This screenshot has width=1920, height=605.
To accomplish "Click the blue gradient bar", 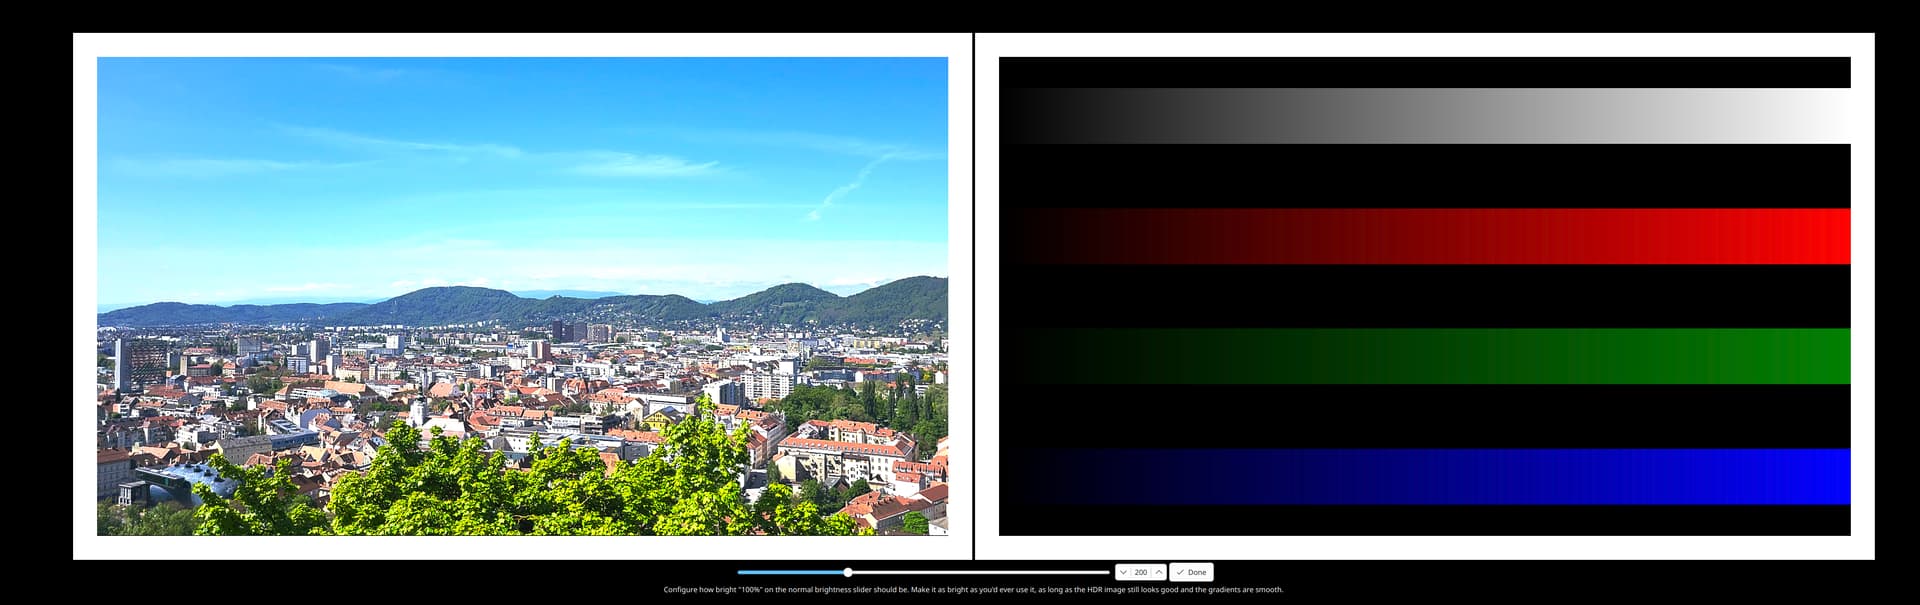I will point(1424,476).
